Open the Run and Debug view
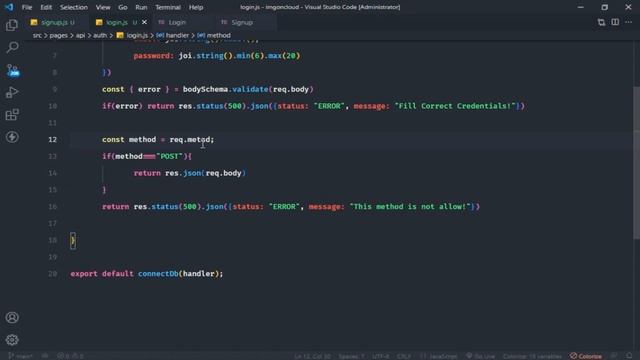 12,93
